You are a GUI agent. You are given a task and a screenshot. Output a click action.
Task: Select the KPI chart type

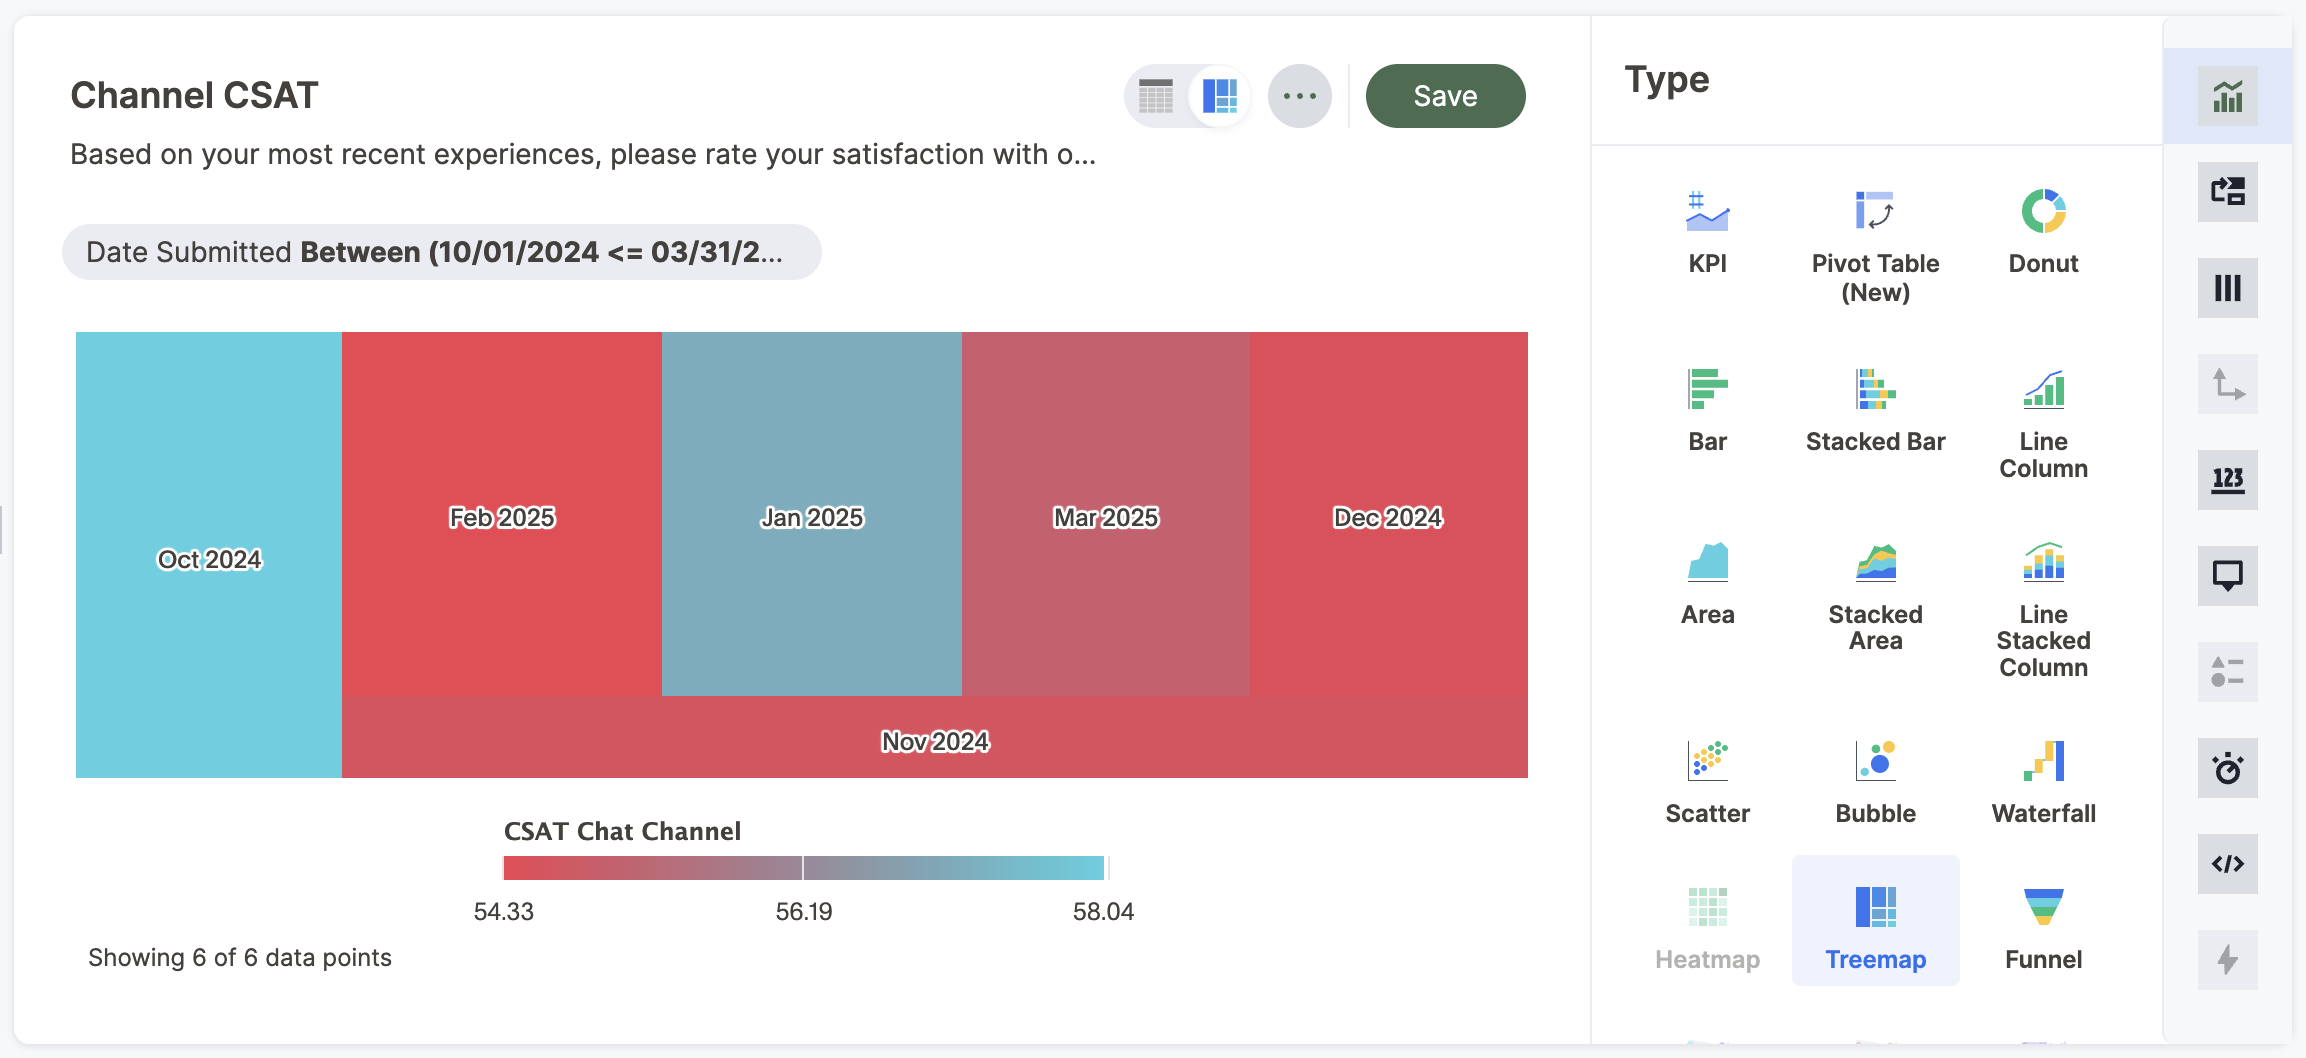pos(1707,232)
